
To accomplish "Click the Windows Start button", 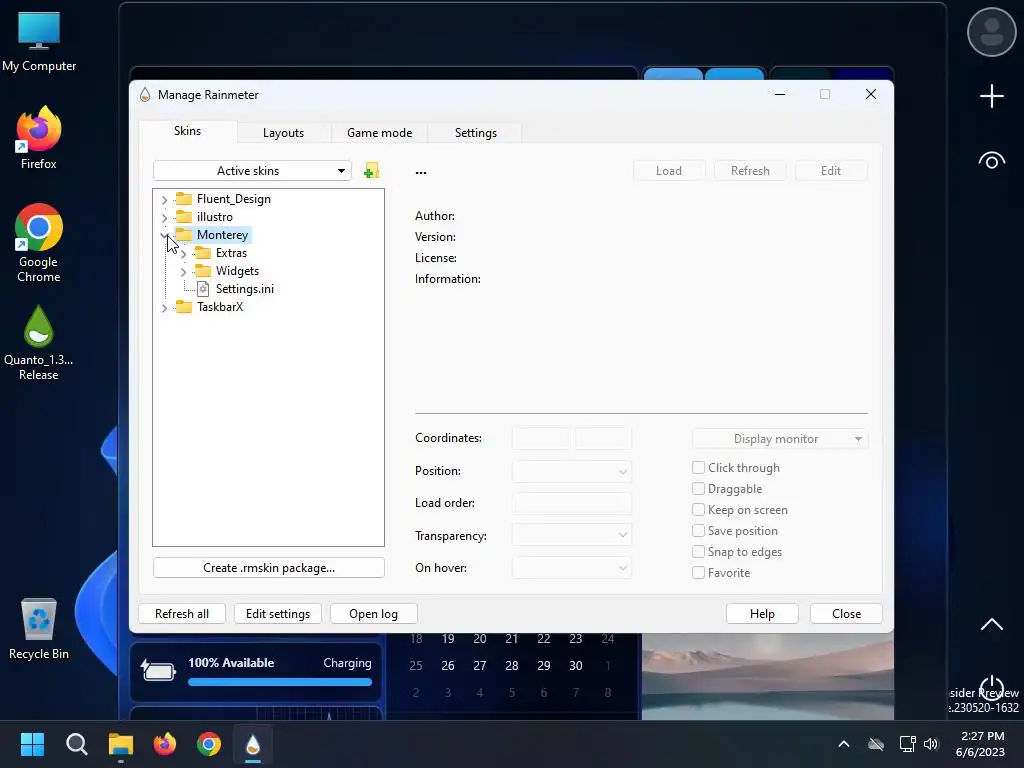I will (32, 744).
